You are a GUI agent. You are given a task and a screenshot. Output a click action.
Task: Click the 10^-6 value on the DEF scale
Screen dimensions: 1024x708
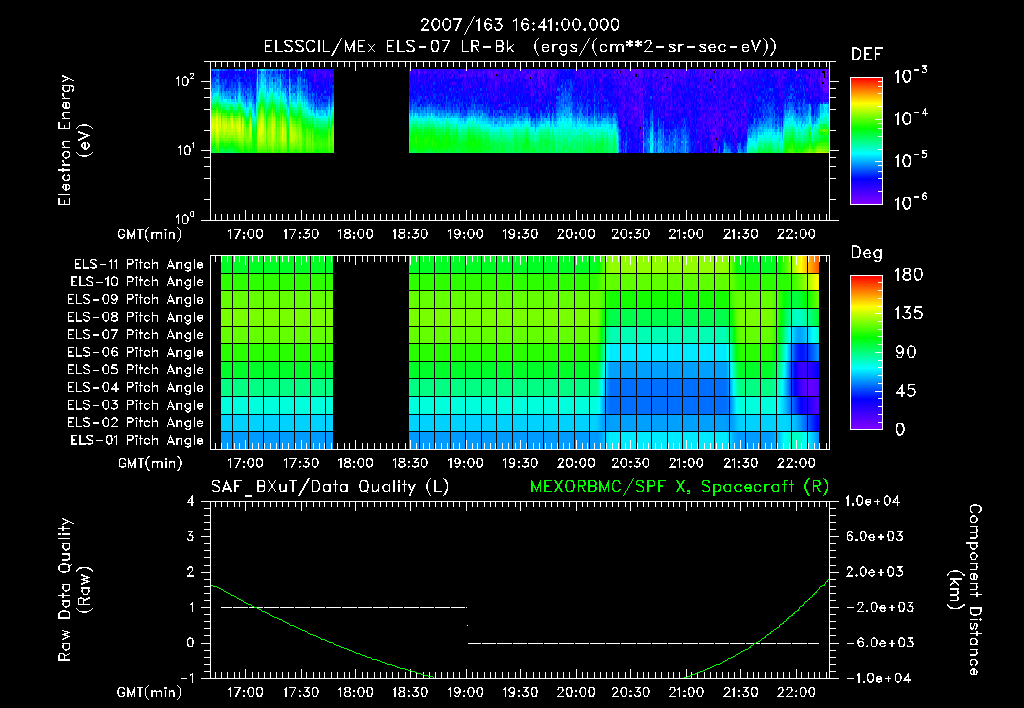coord(910,202)
